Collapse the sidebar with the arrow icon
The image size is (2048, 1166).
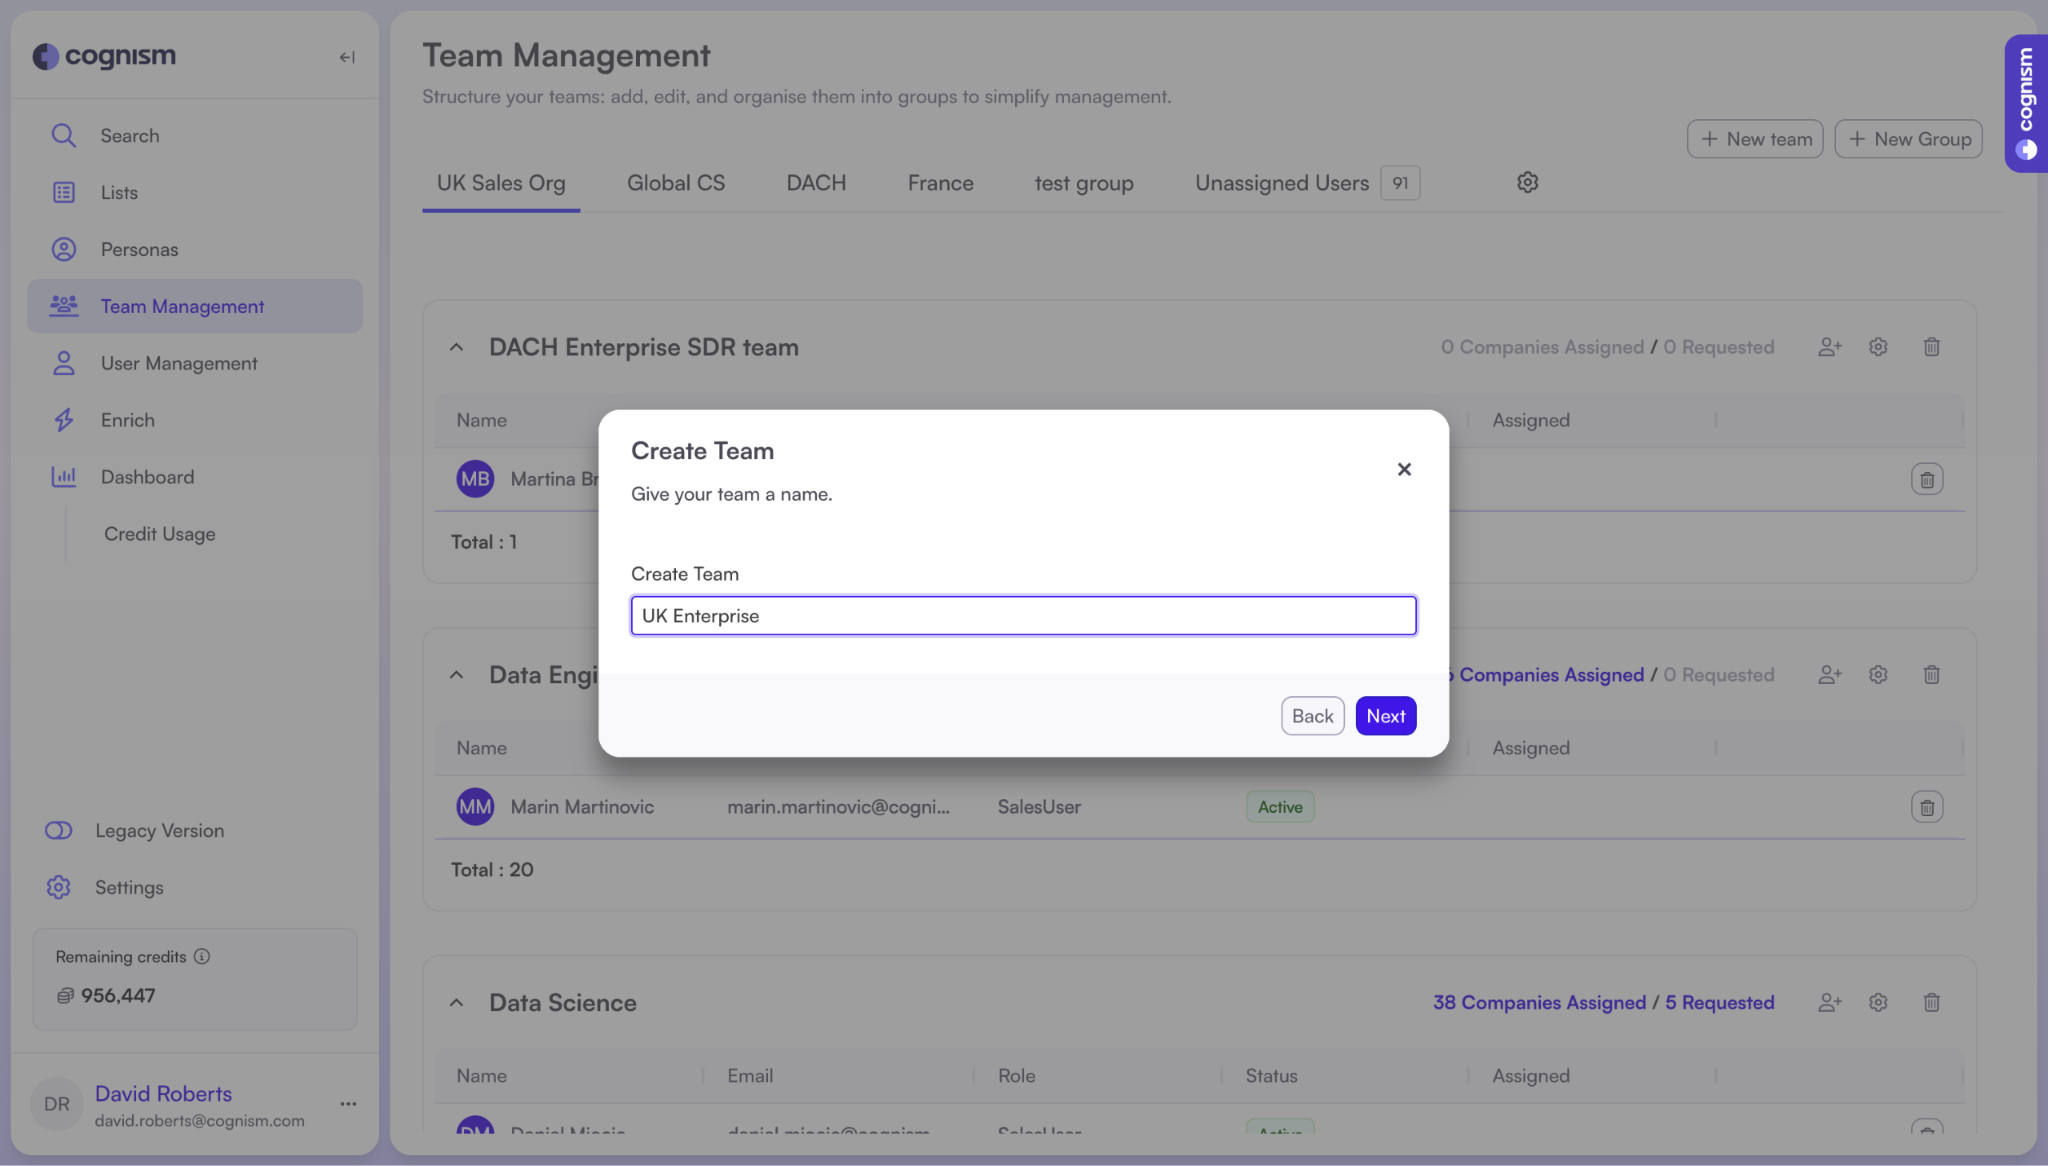[347, 58]
